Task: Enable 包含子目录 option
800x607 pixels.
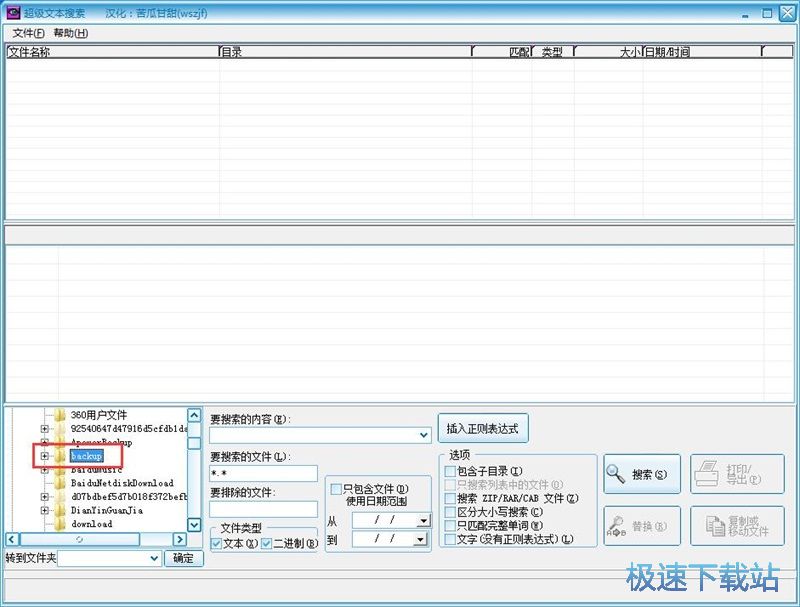Action: [x=450, y=471]
